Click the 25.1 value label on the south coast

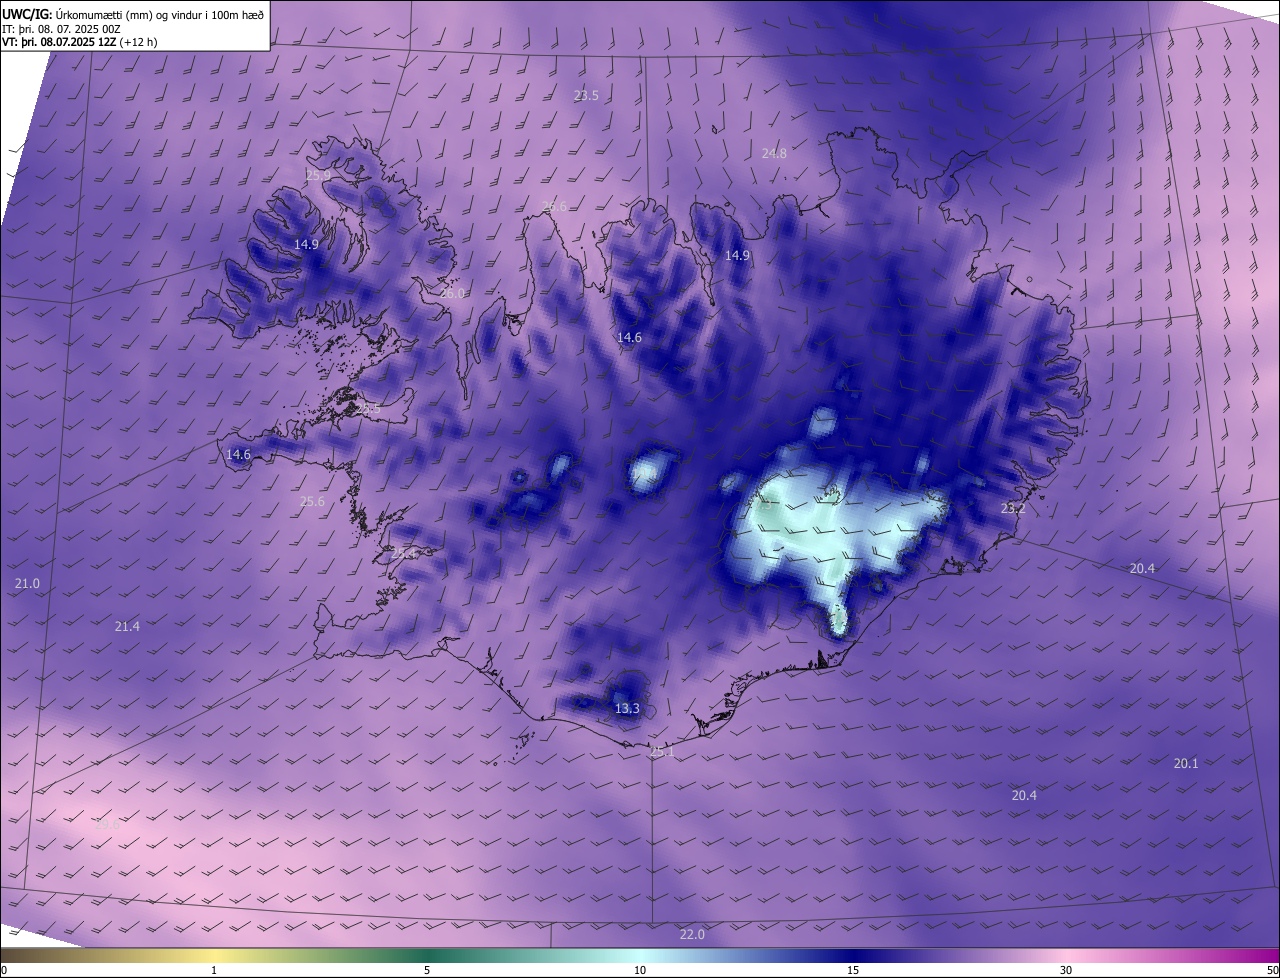coord(662,752)
